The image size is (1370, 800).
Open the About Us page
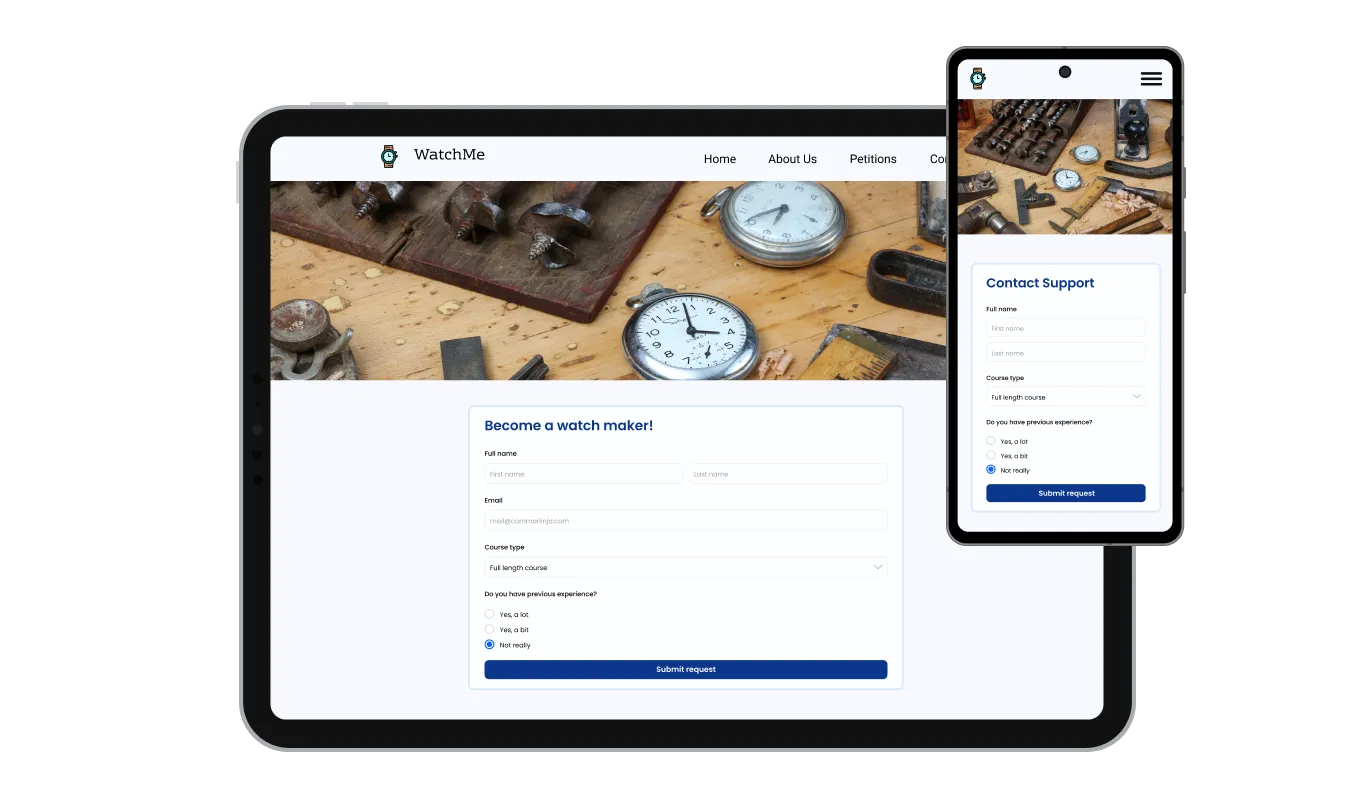pos(791,159)
